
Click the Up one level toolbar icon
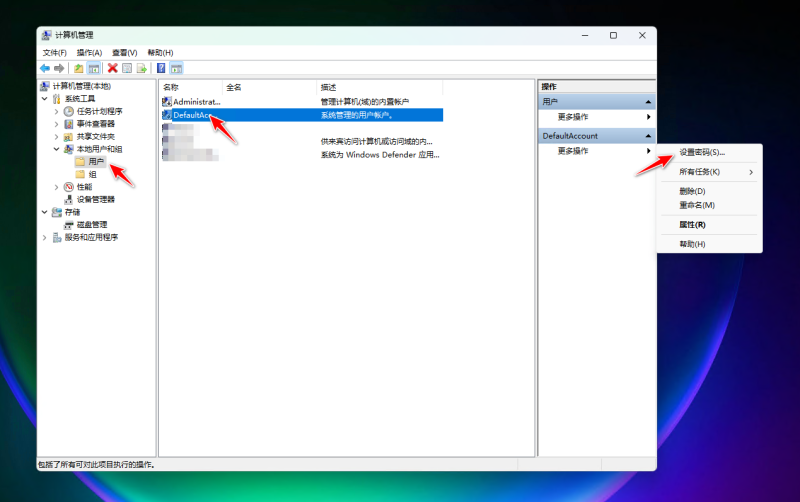pyautogui.click(x=79, y=68)
